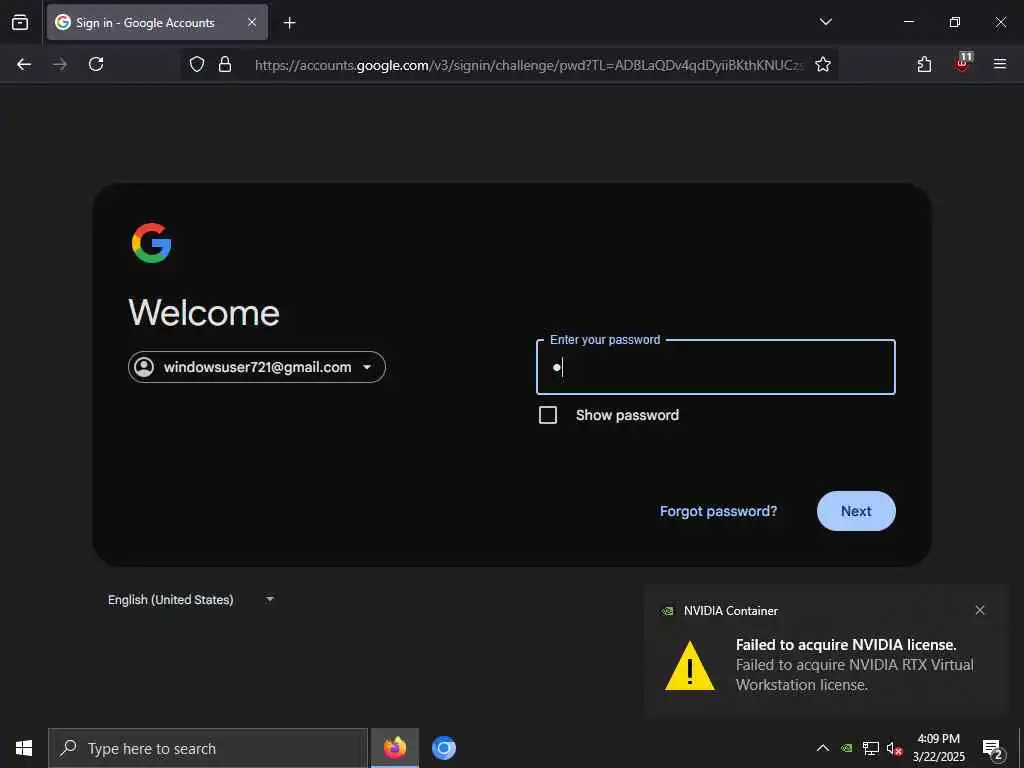Open muted volume tray icon

pyautogui.click(x=894, y=748)
